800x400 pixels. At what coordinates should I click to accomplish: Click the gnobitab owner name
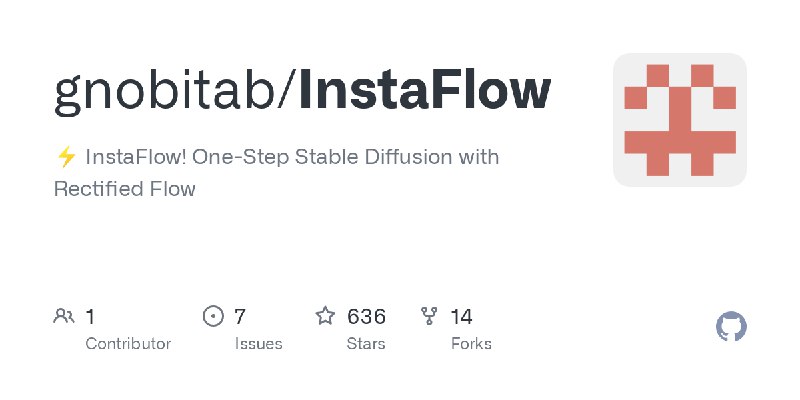tap(164, 93)
